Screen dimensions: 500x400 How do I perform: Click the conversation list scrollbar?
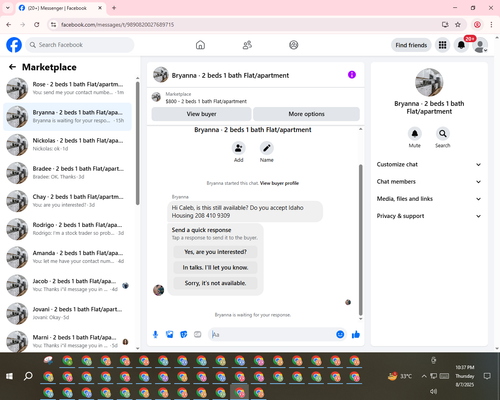point(137,143)
